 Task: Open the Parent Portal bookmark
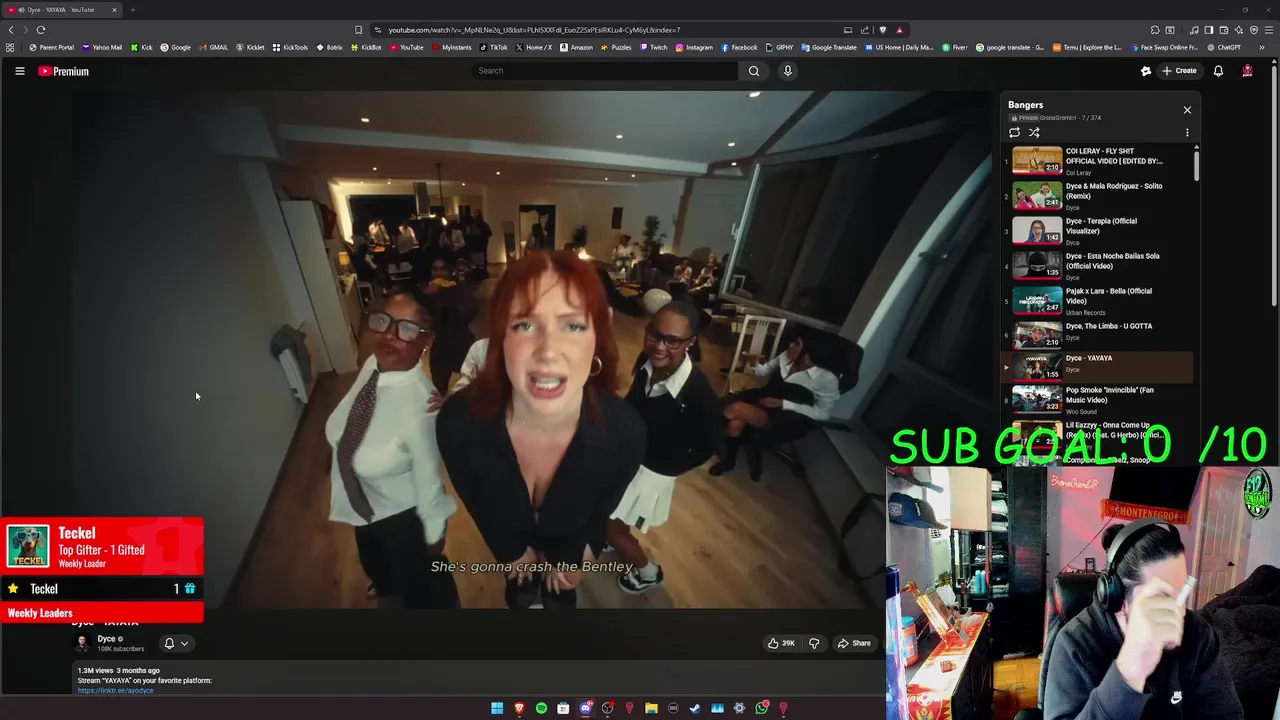tap(51, 47)
